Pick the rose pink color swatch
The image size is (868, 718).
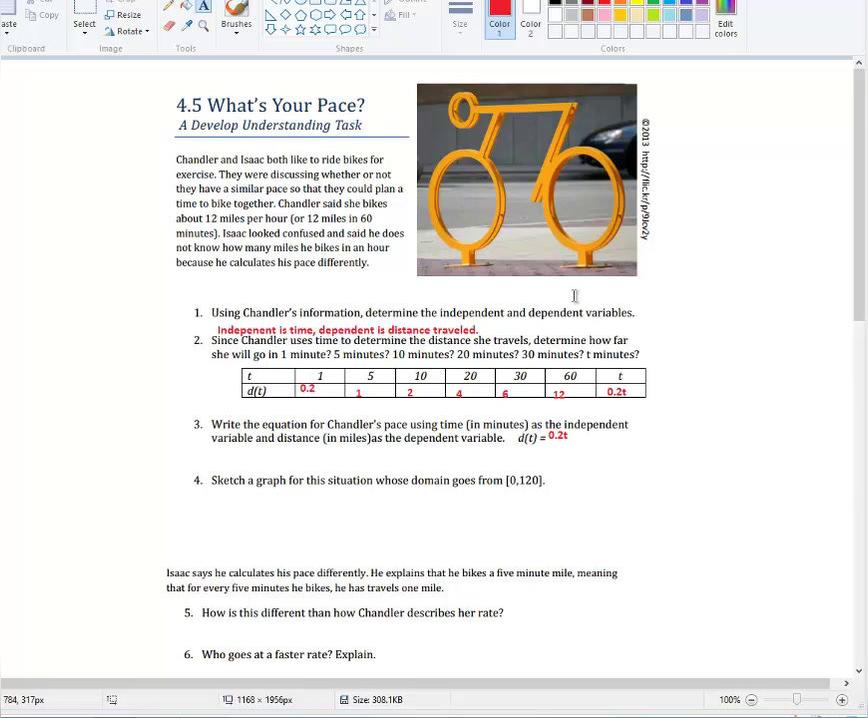coord(604,15)
